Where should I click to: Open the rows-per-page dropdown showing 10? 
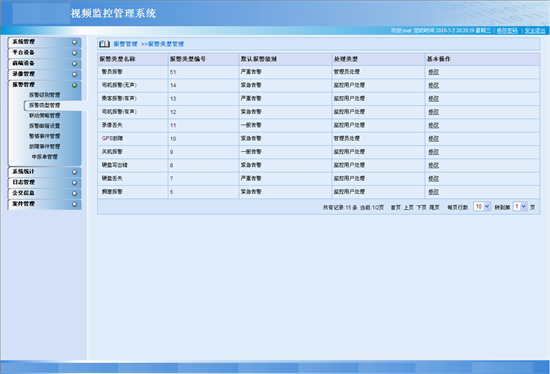point(482,207)
